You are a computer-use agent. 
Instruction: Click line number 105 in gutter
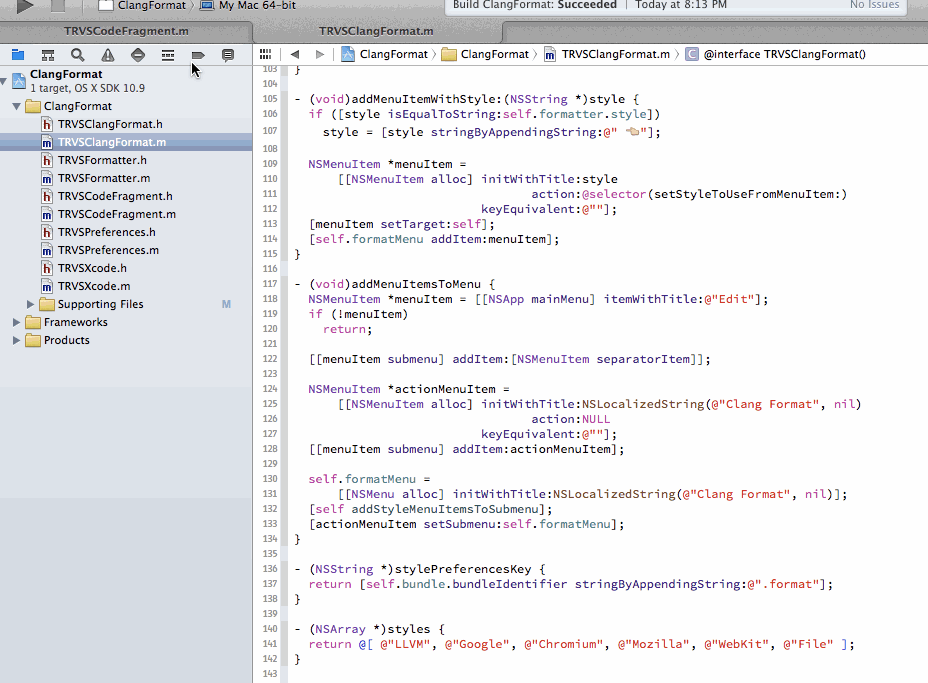point(270,99)
